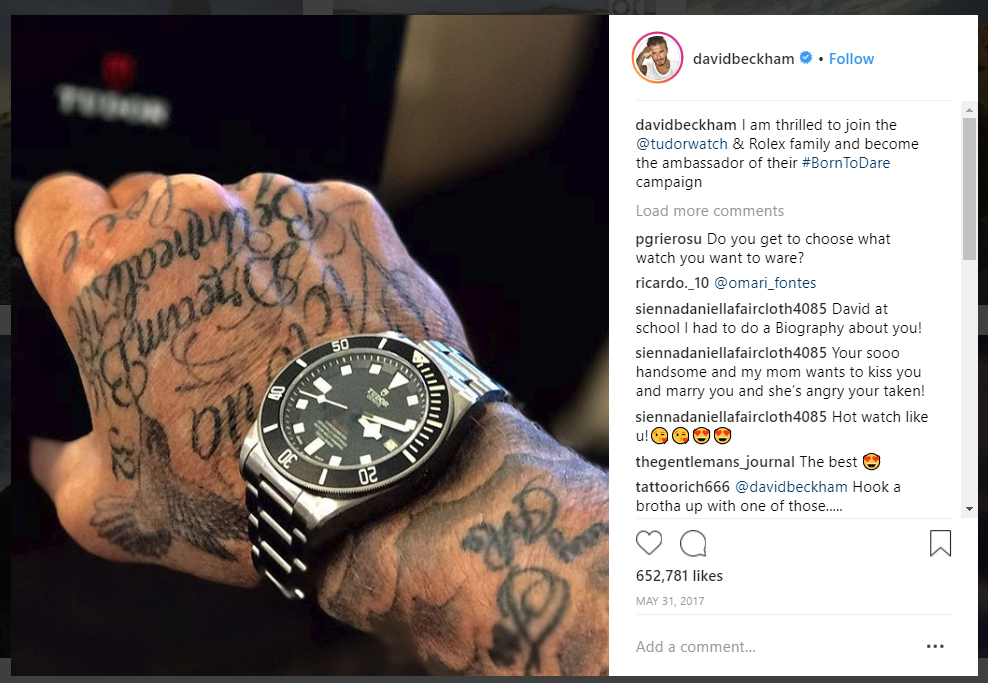988x683 pixels.
Task: Open the @tudorwatch mention link
Action: 681,144
